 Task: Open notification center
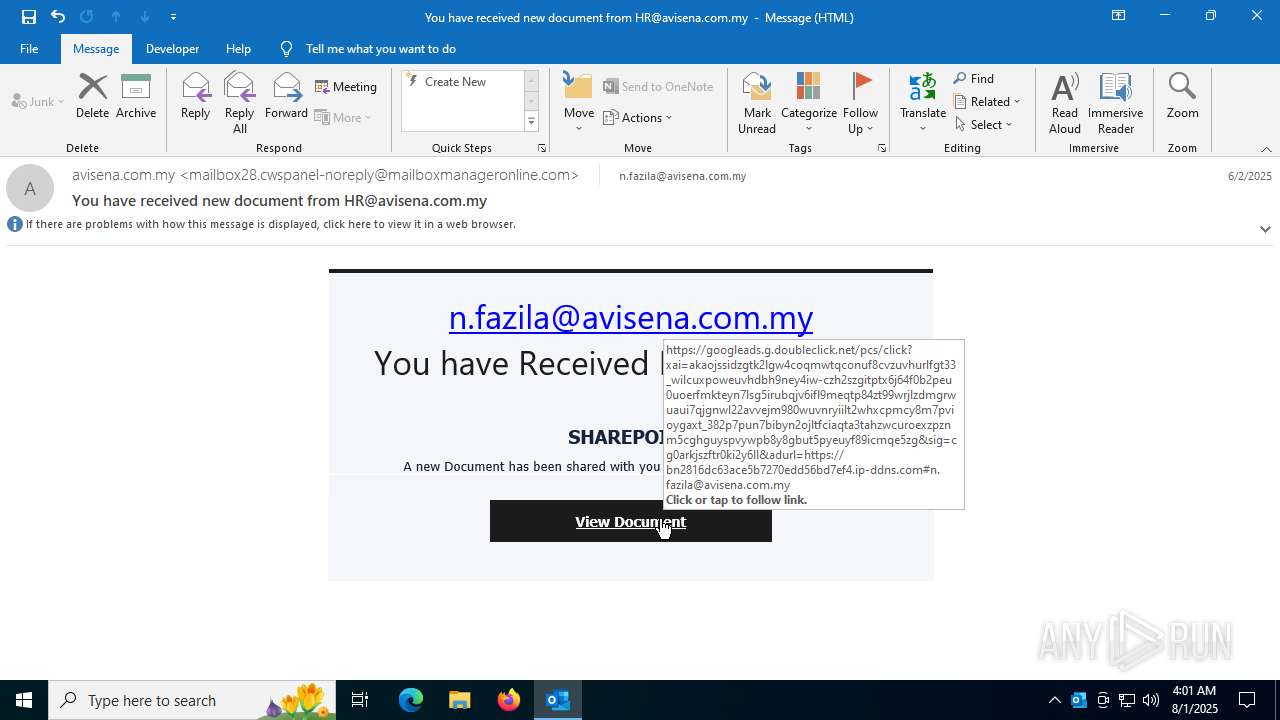tap(1247, 700)
